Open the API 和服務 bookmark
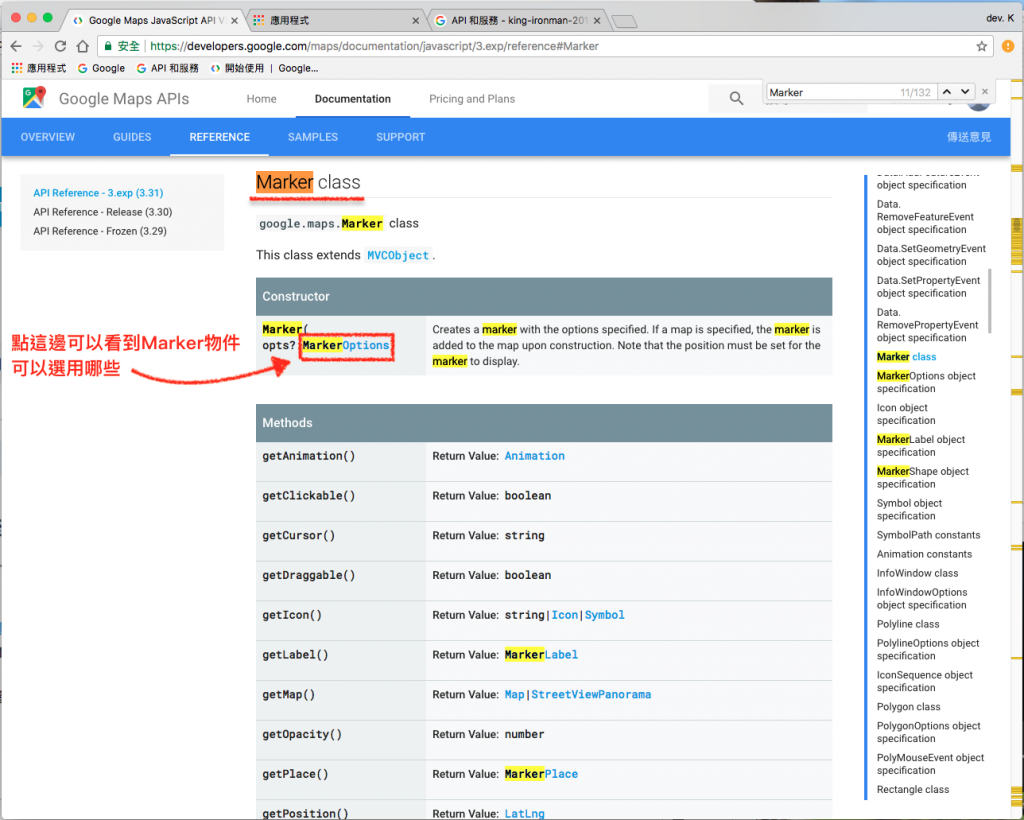This screenshot has height=820, width=1024. click(x=167, y=68)
